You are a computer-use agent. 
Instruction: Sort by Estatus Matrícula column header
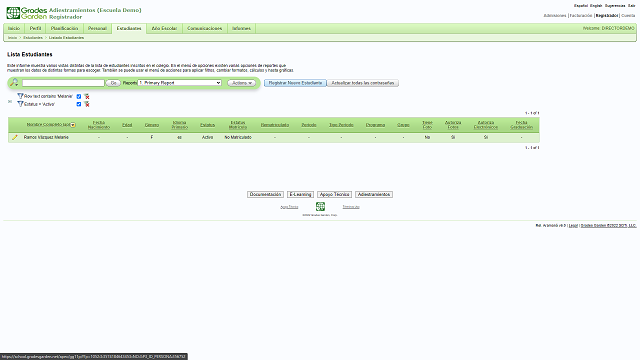pyautogui.click(x=238, y=125)
